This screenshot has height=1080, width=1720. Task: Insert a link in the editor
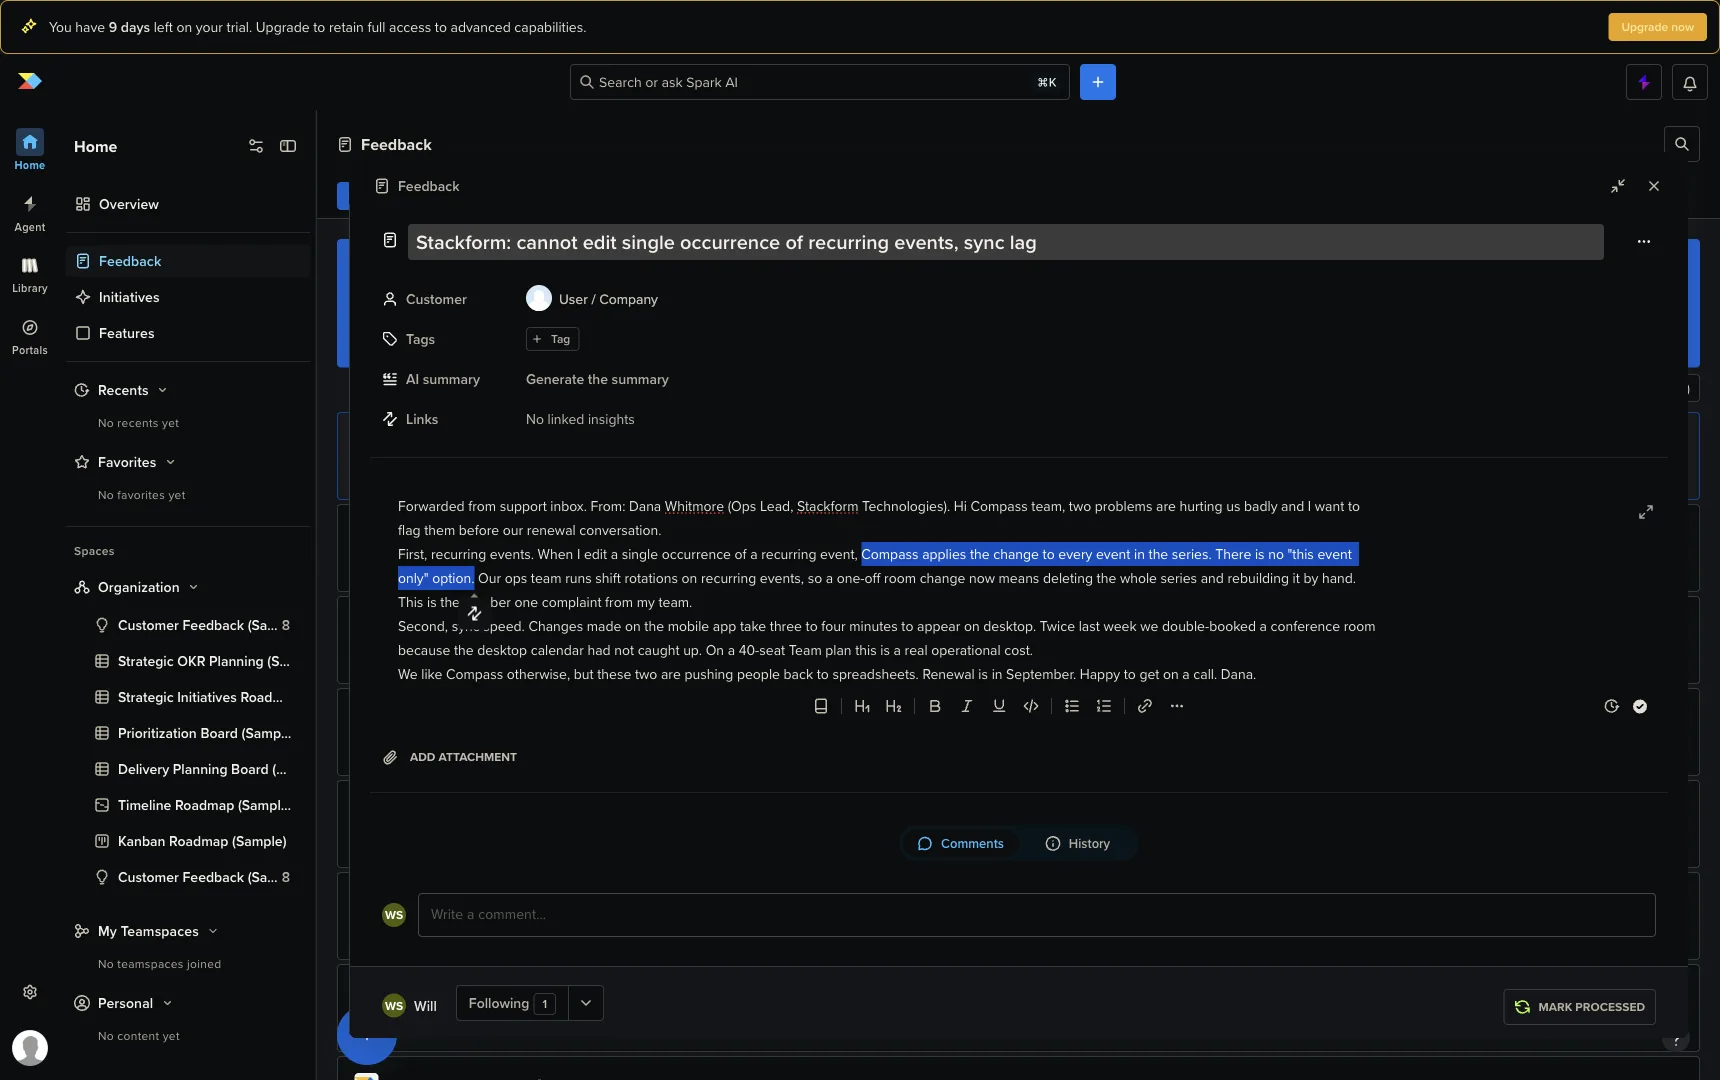tap(1145, 706)
